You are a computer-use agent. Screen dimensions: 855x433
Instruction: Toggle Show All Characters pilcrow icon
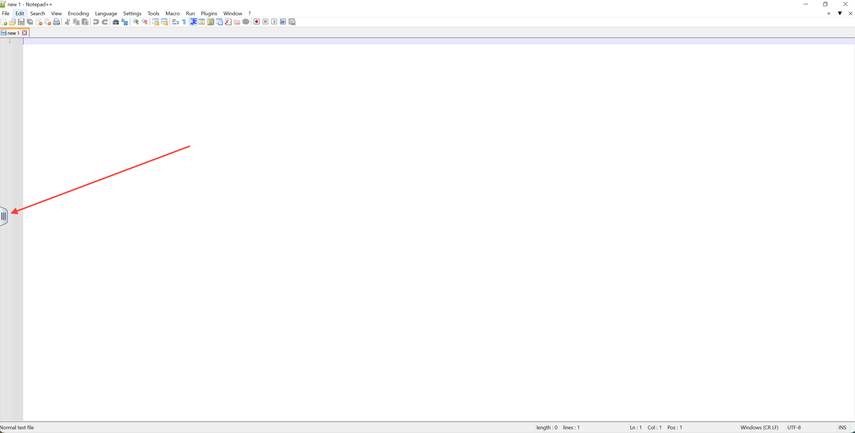coord(184,22)
